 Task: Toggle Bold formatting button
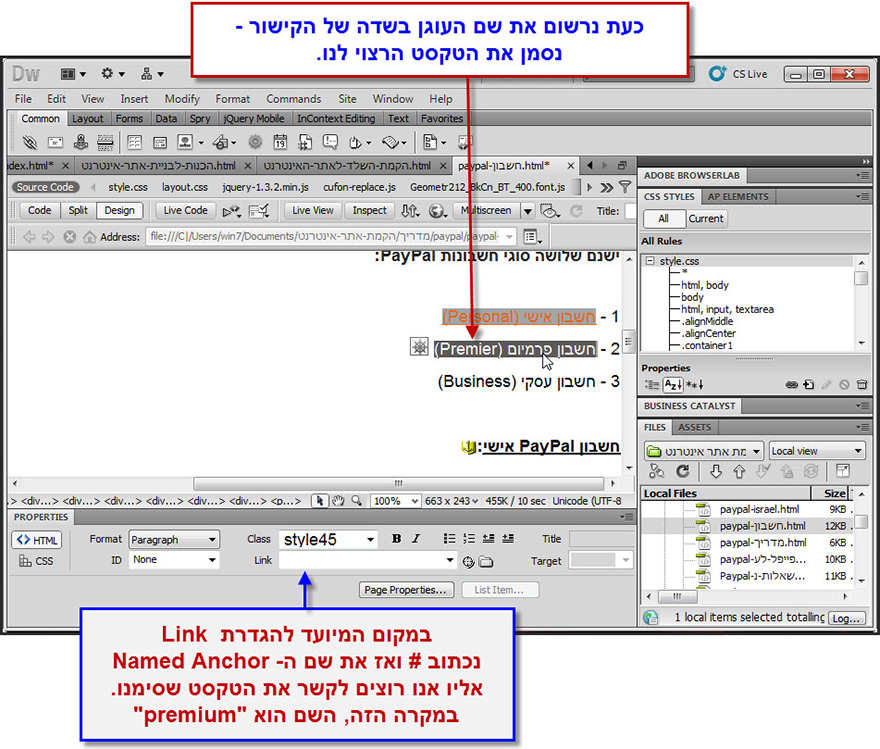396,539
